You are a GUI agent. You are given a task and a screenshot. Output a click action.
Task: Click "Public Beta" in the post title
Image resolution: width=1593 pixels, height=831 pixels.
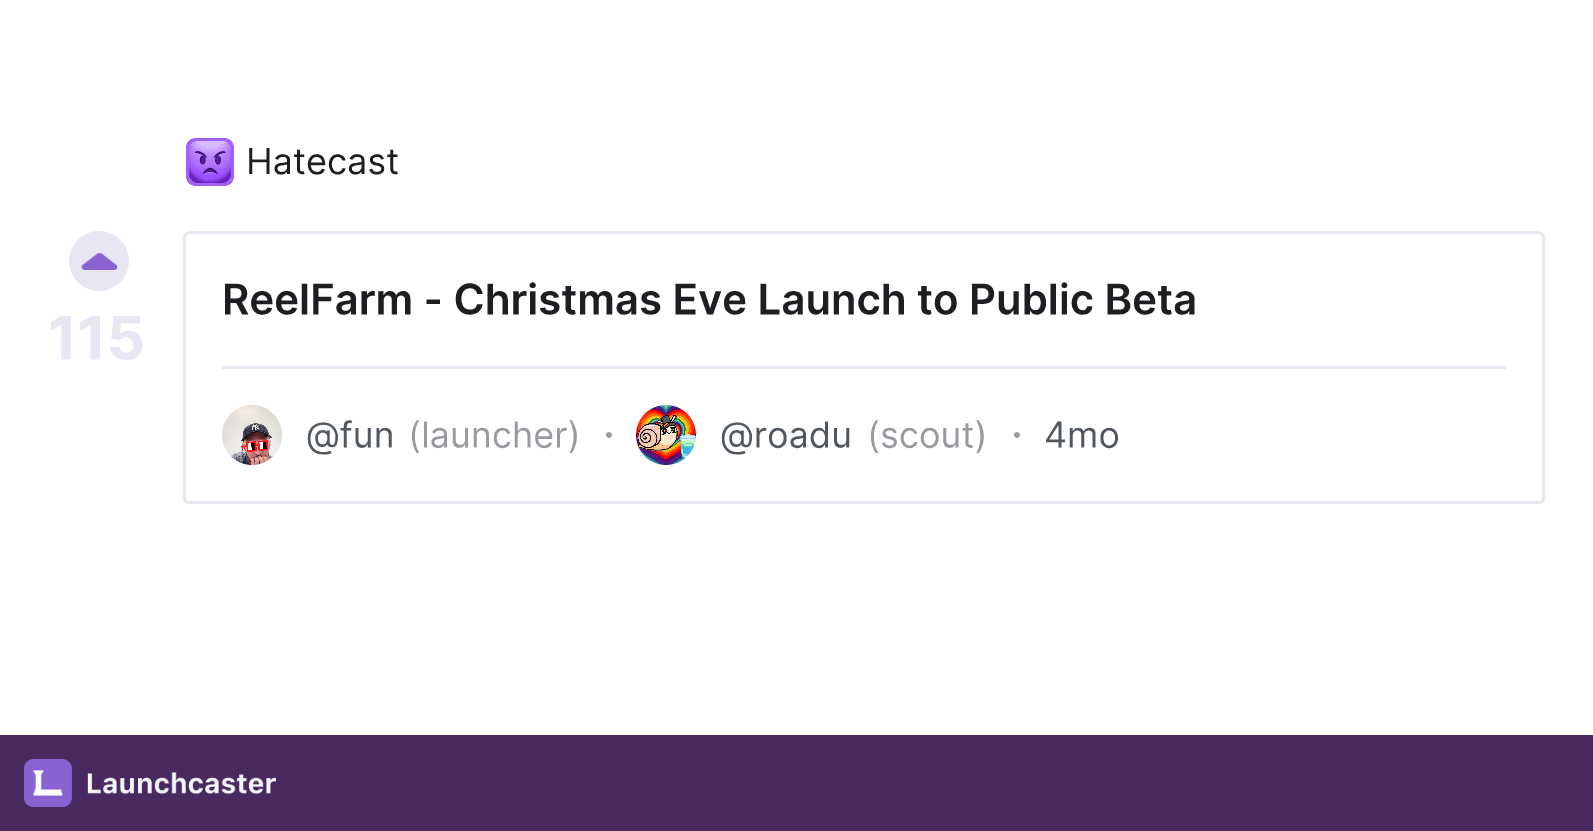[1083, 300]
